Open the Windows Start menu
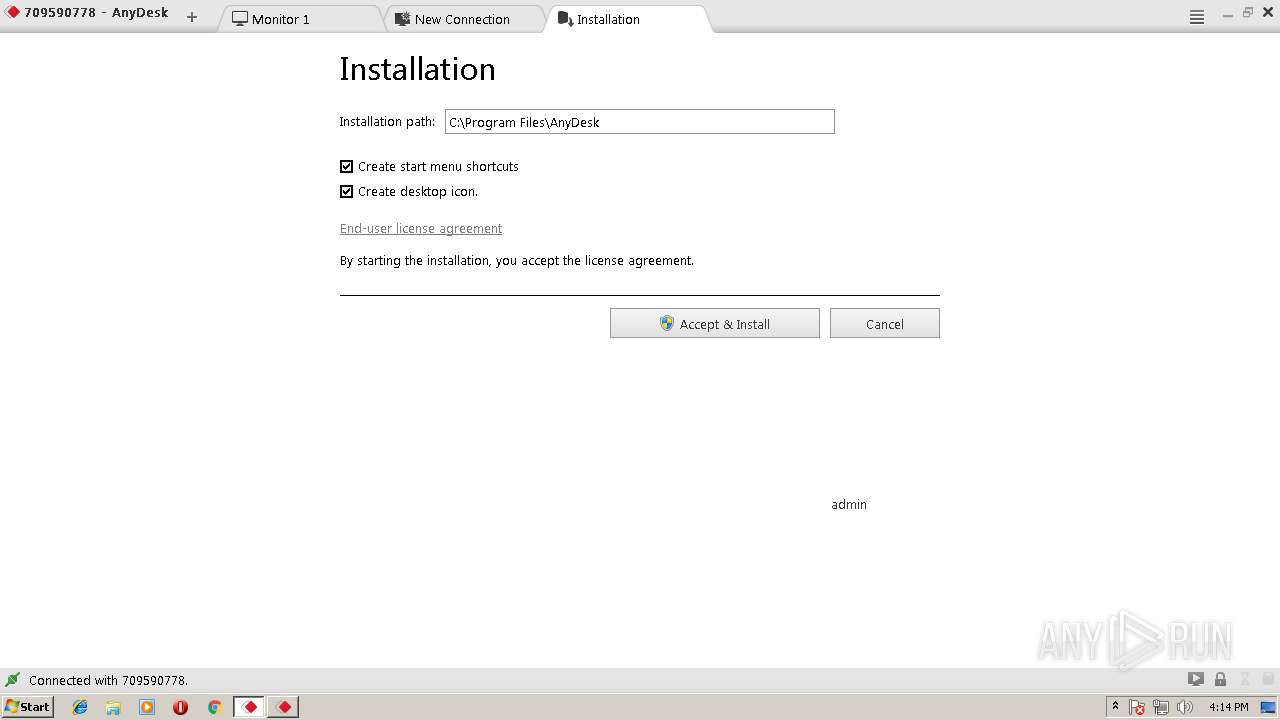The image size is (1280, 720). [x=28, y=706]
